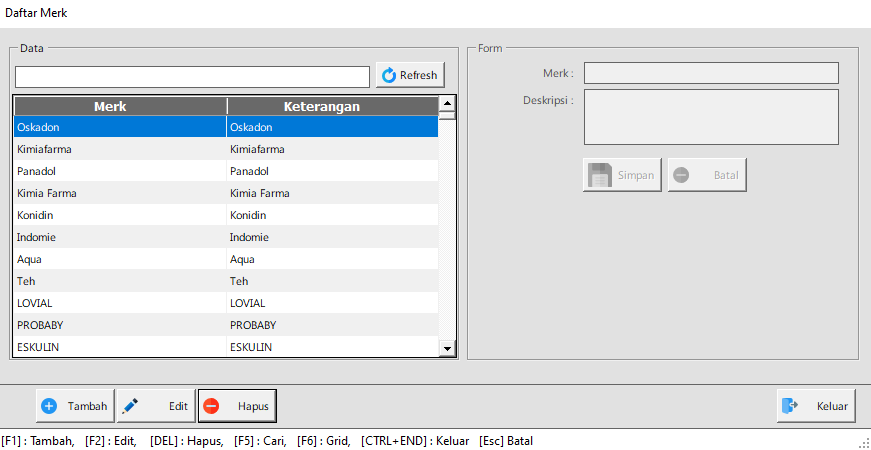Select LOVIAL row in Merk column
This screenshot has width=871, height=450.
coord(120,303)
